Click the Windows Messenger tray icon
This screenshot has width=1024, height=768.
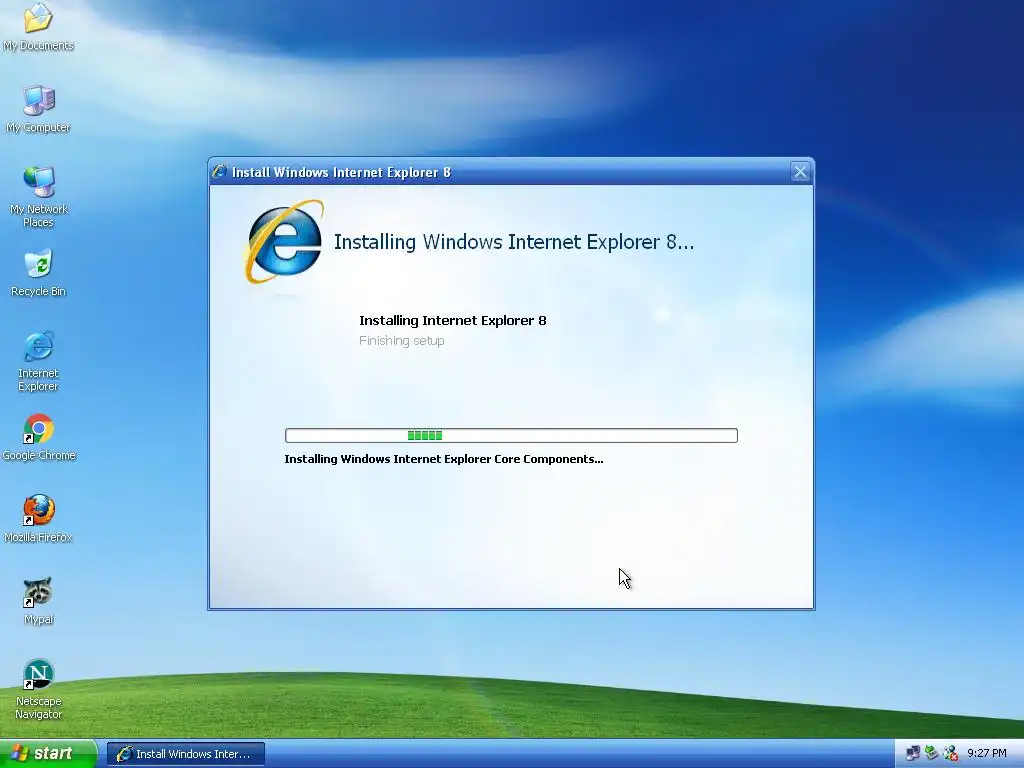click(951, 753)
